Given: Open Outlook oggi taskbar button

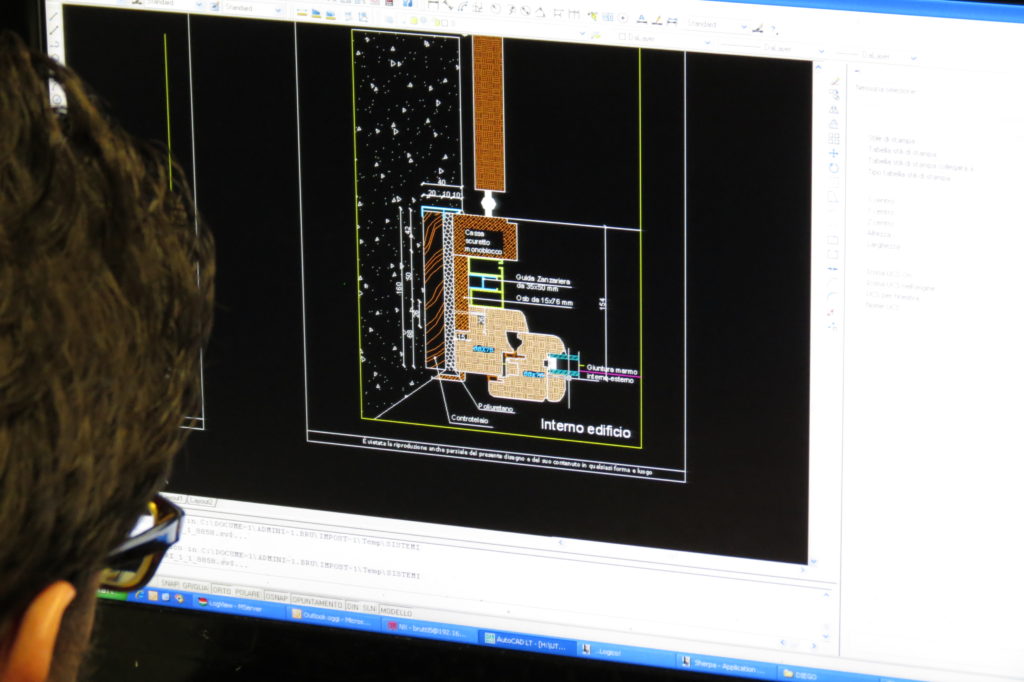Looking at the screenshot, I should point(333,618).
